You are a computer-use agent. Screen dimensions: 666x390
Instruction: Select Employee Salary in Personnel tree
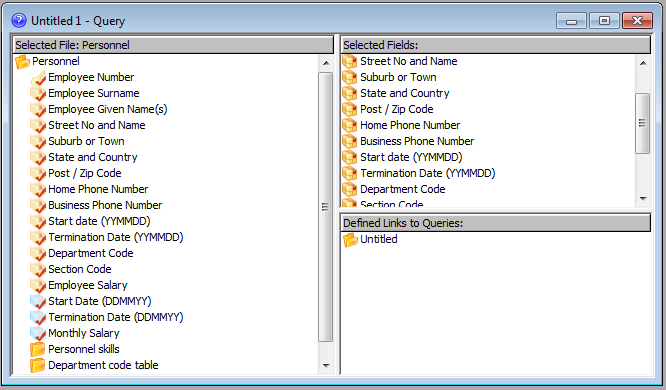[87, 285]
